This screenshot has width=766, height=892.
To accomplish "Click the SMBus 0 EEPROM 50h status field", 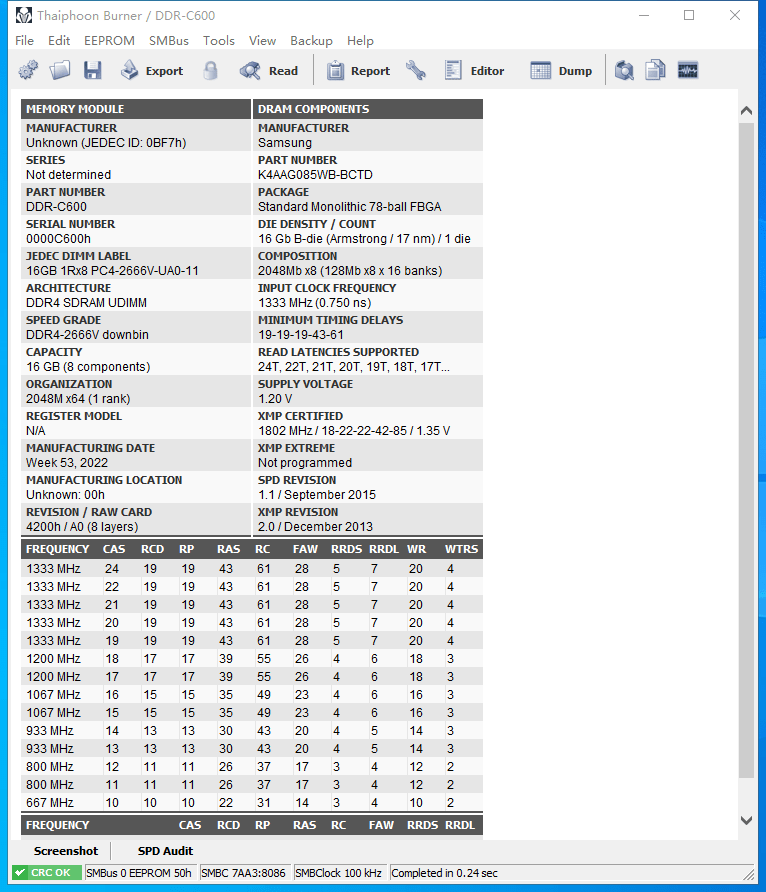I will [x=139, y=873].
